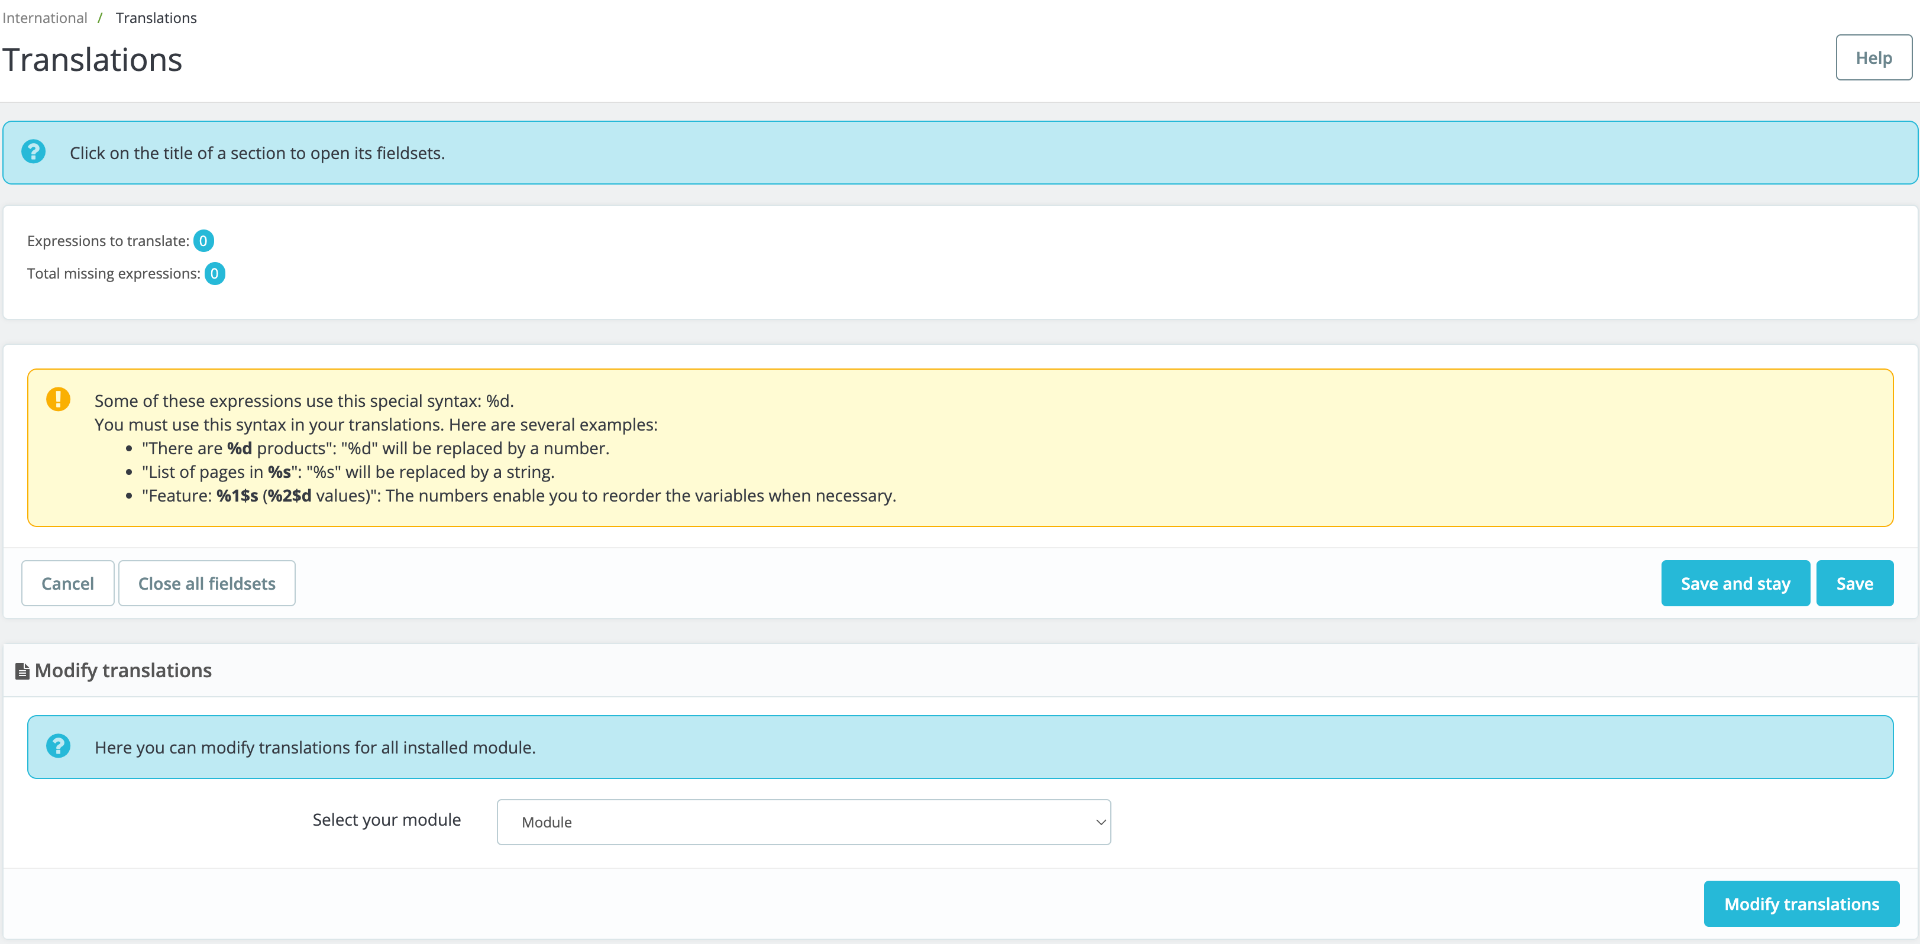Viewport: 1920px width, 944px height.
Task: Click the yellow exclamation warning icon
Action: pos(58,399)
